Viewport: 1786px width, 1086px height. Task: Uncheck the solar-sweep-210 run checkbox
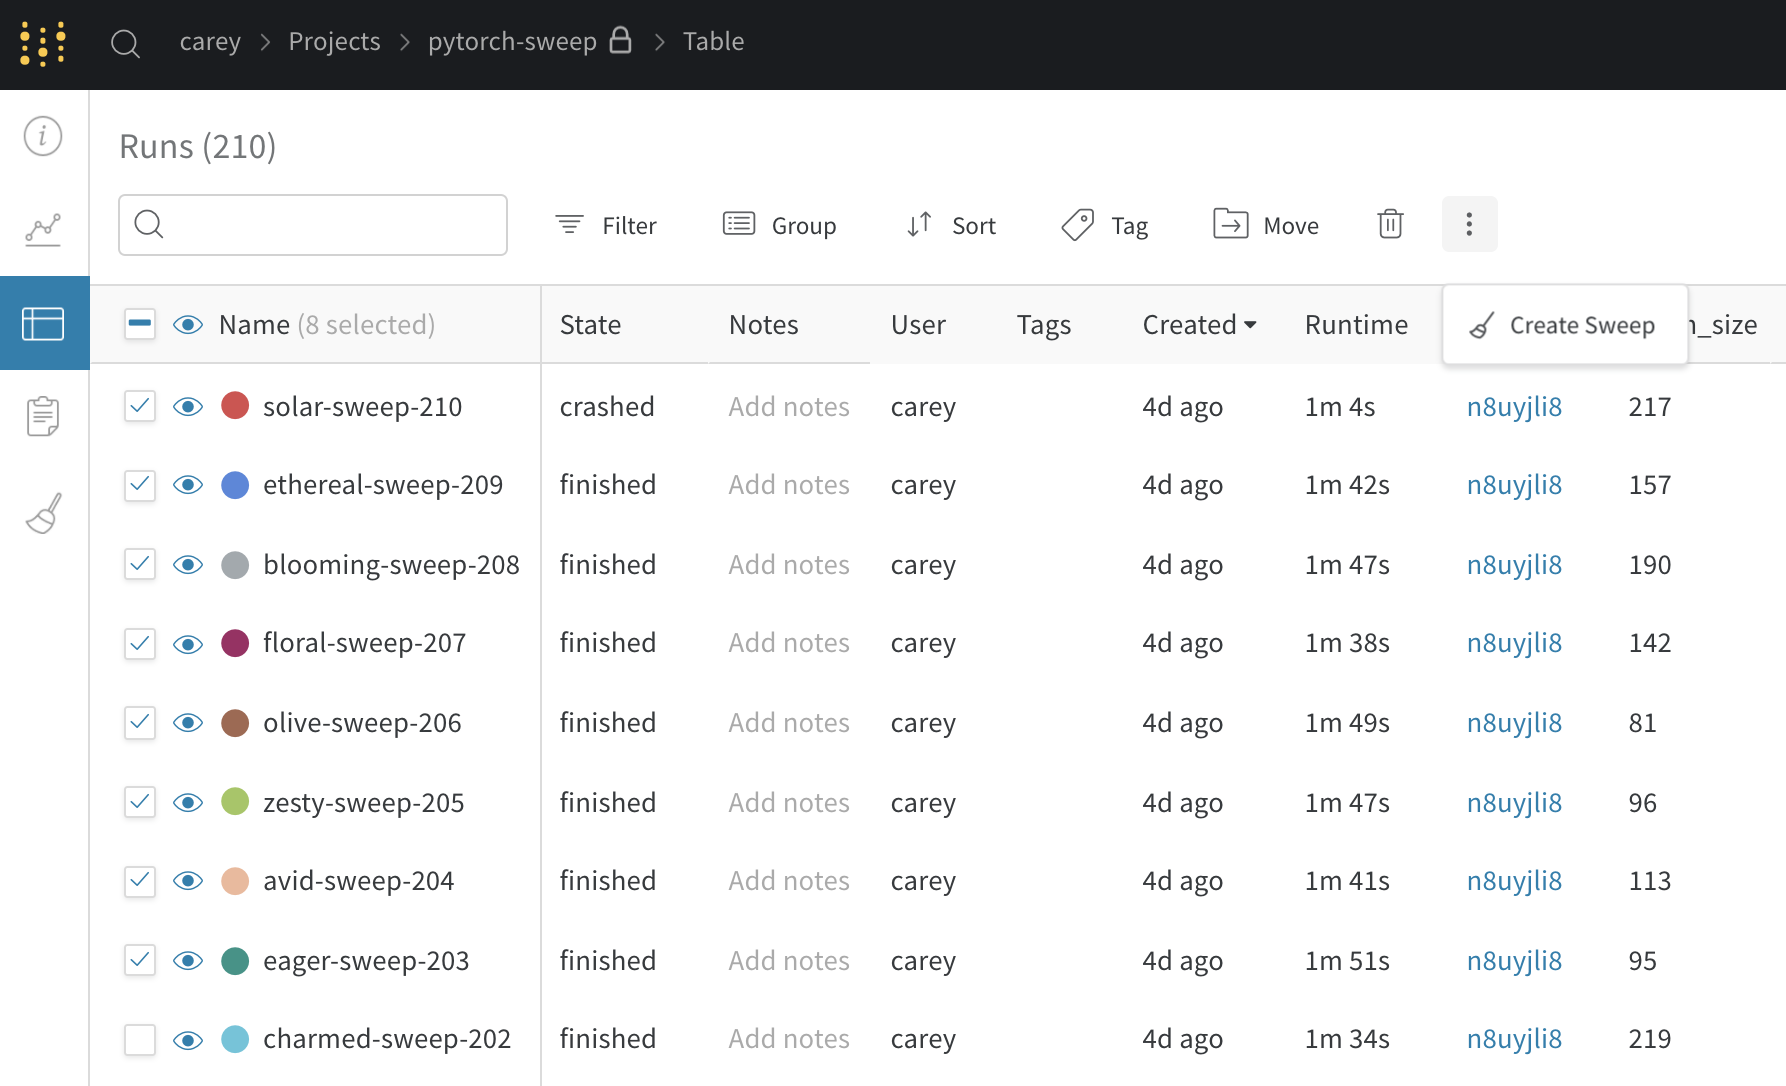click(x=140, y=406)
